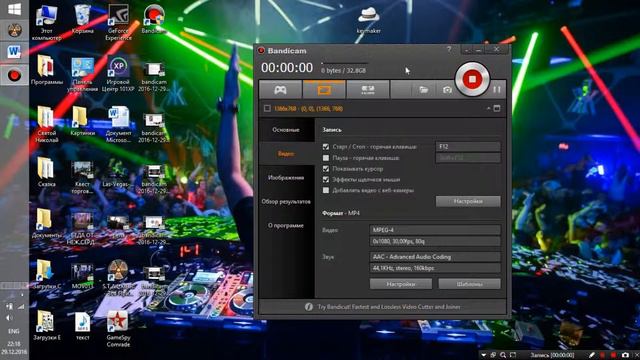
Task: Click the Запись [00:00:00] overlay label
Action: coord(552,355)
